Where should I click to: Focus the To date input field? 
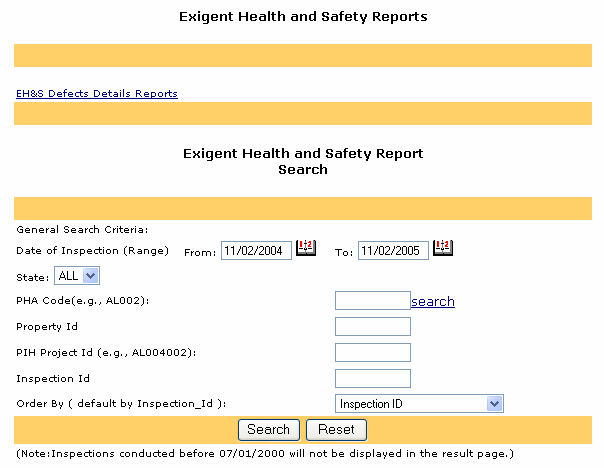coord(393,250)
